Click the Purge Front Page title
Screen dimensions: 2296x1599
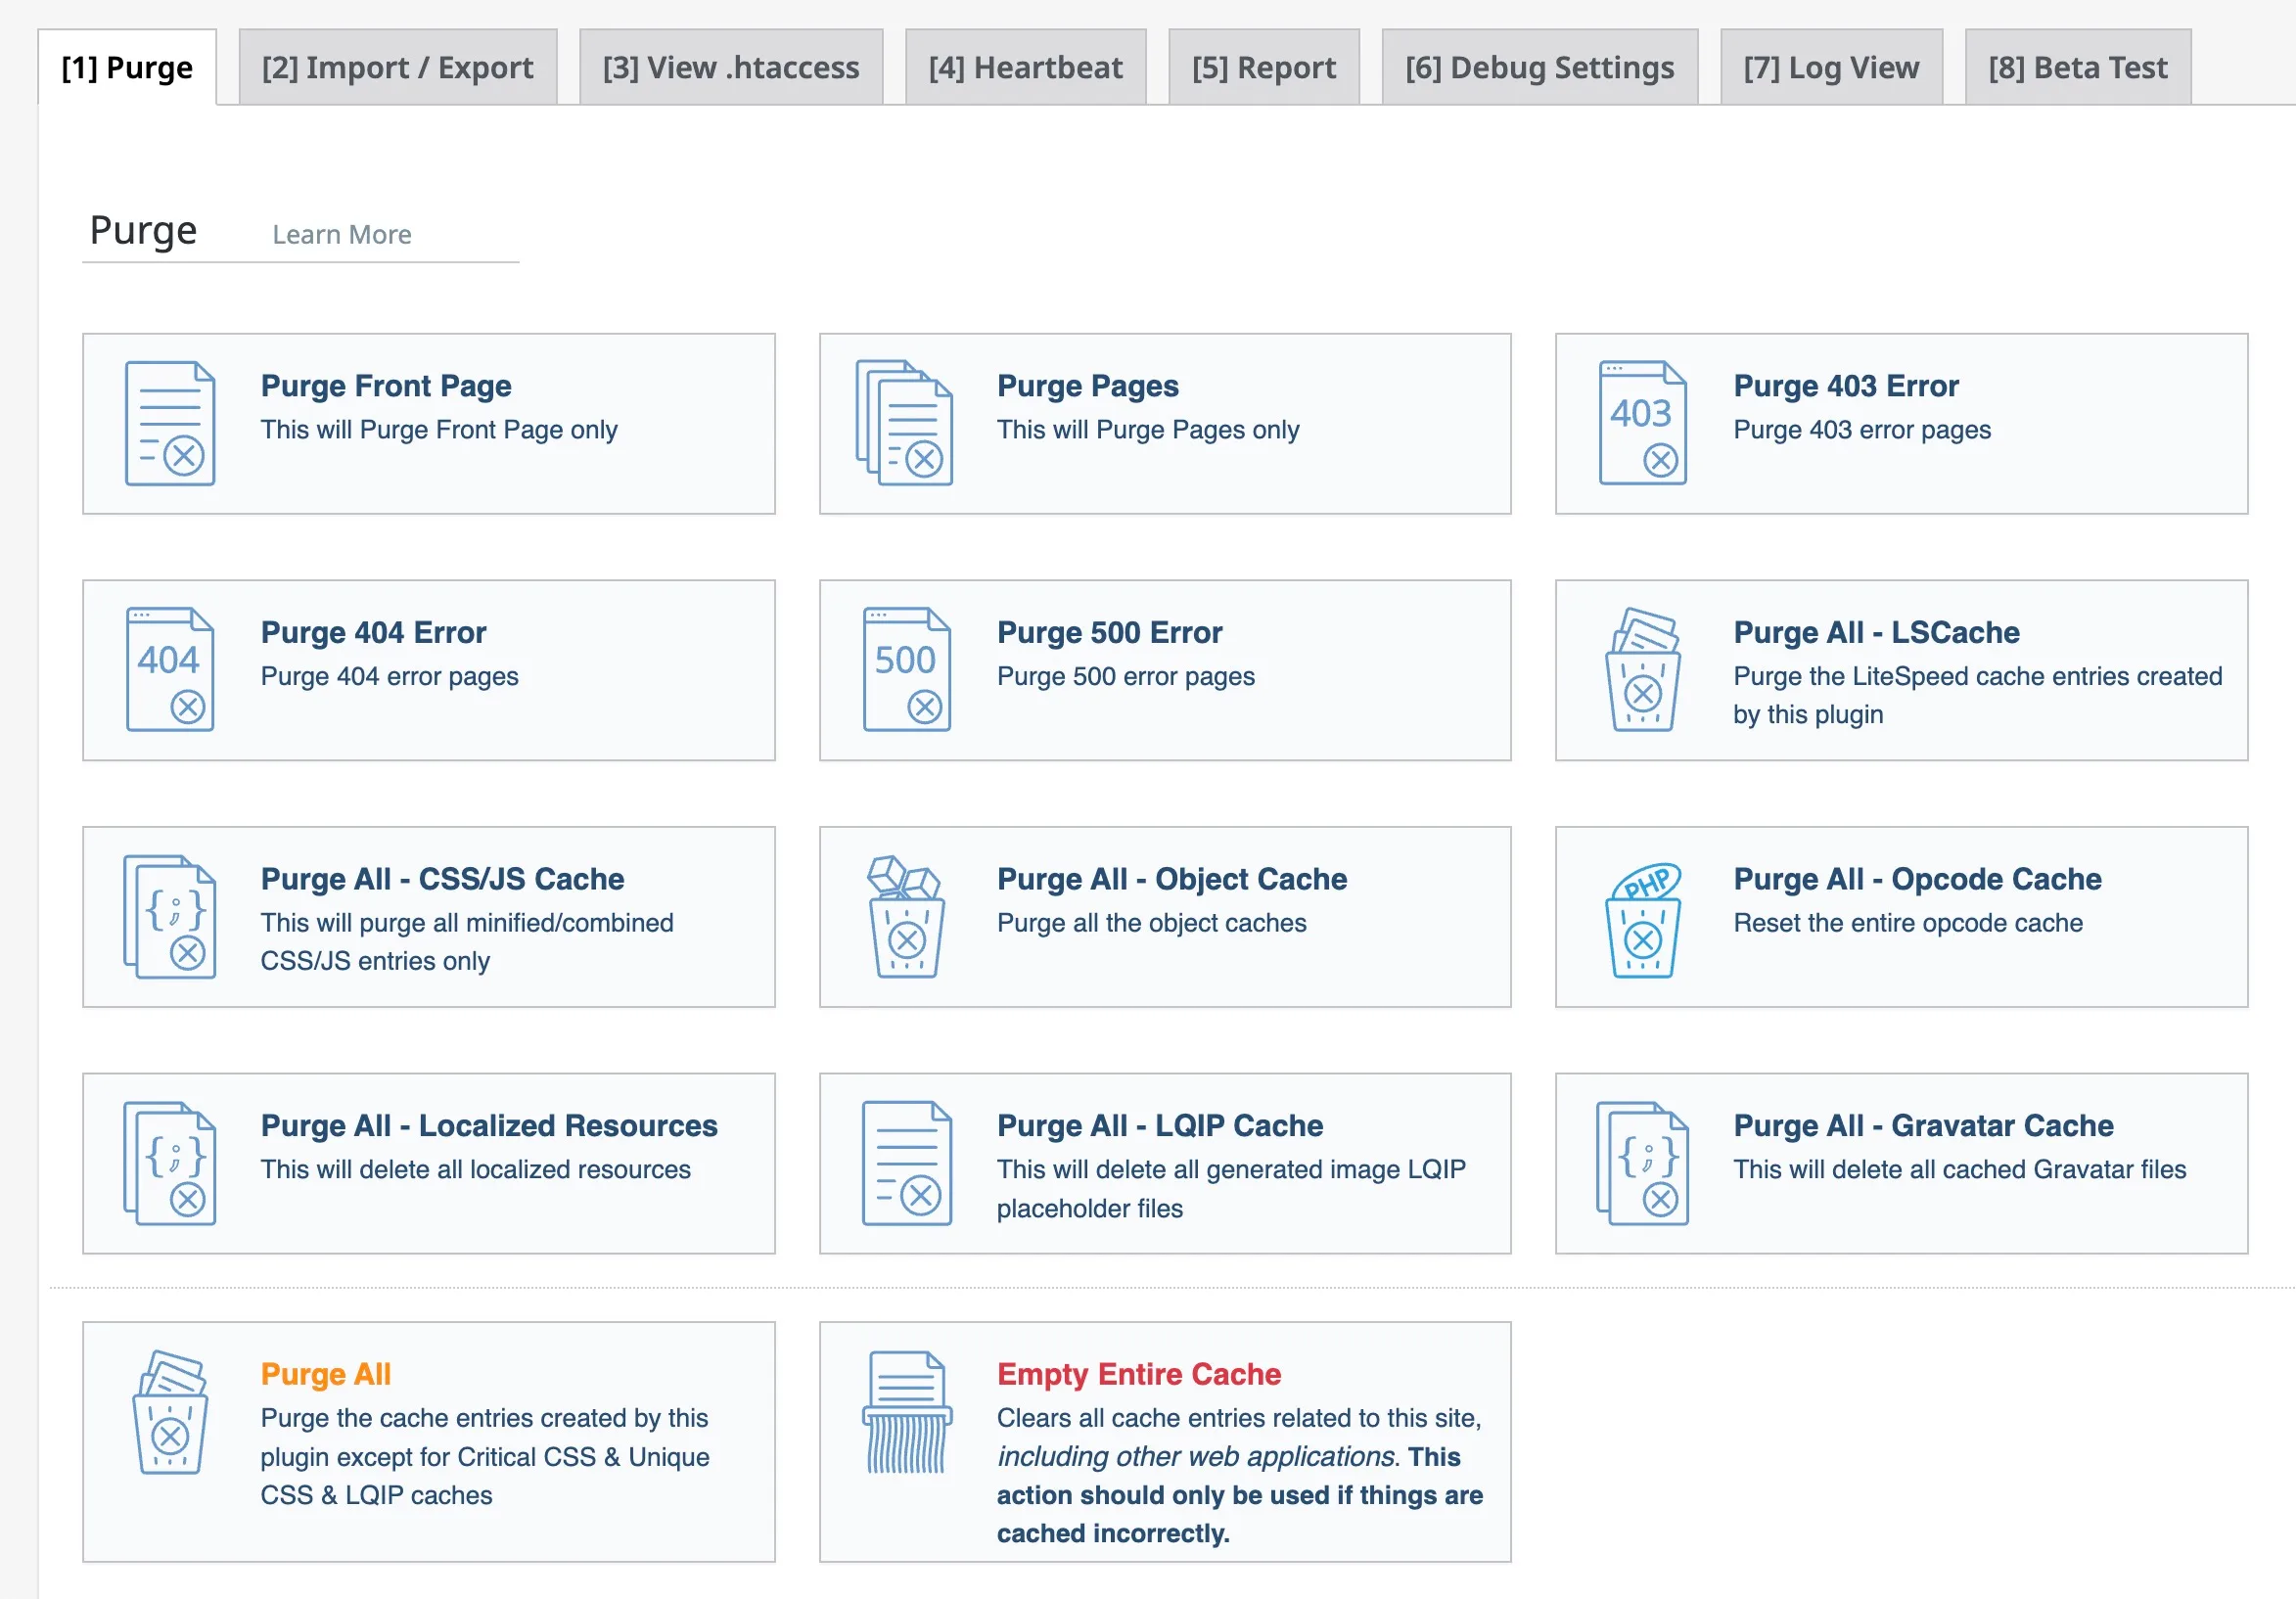point(386,385)
